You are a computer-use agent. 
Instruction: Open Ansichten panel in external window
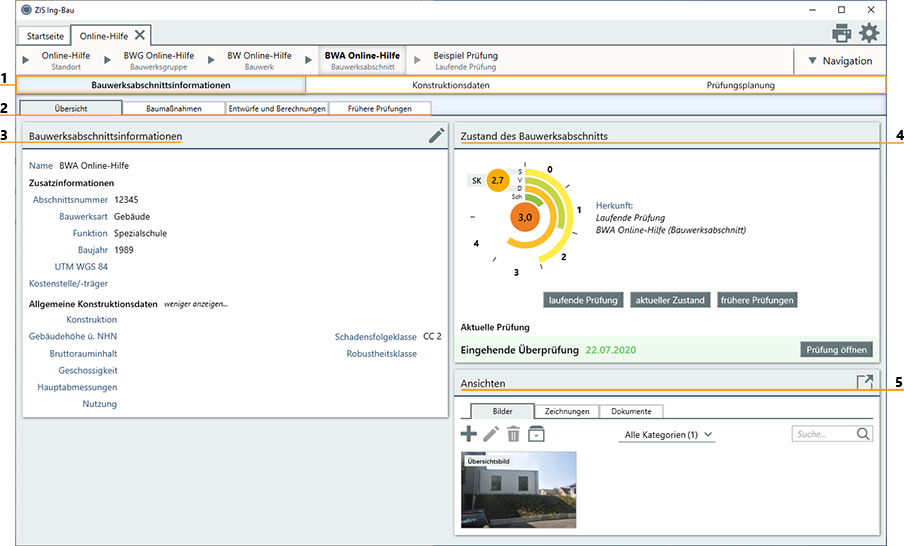point(865,382)
